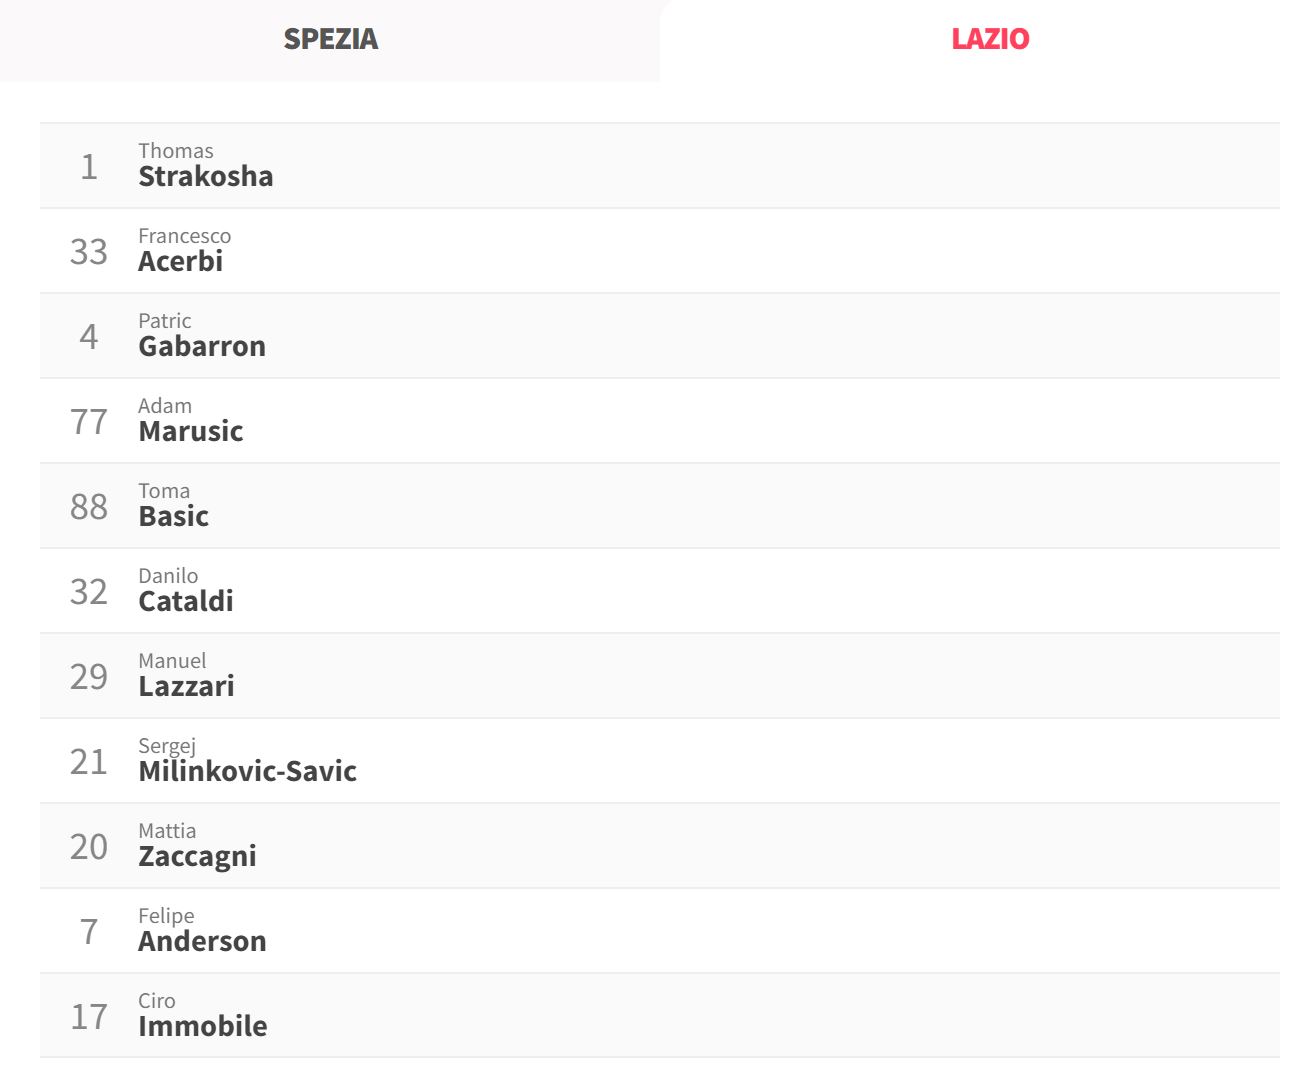Viewport: 1301px width, 1092px height.
Task: Click jersey number 33 beside Acerbi
Action: point(89,251)
